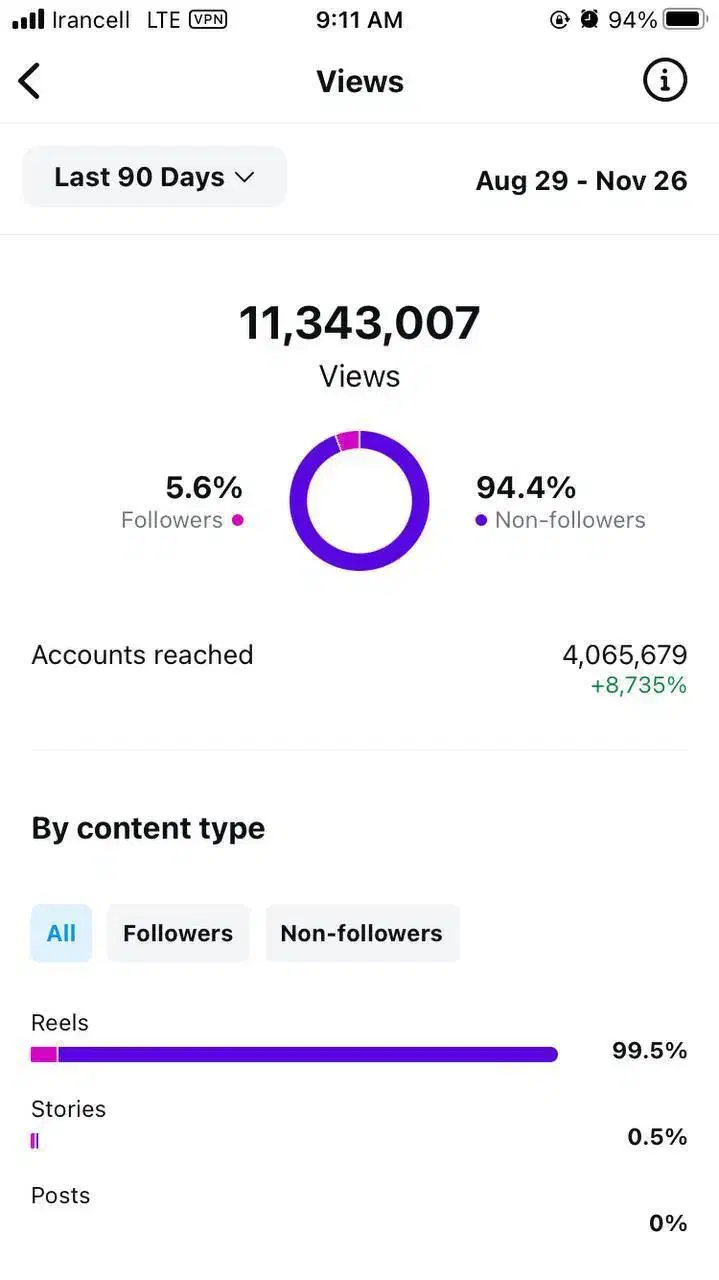719x1280 pixels.
Task: Tap the purple Non-followers legend dot
Action: (x=481, y=520)
